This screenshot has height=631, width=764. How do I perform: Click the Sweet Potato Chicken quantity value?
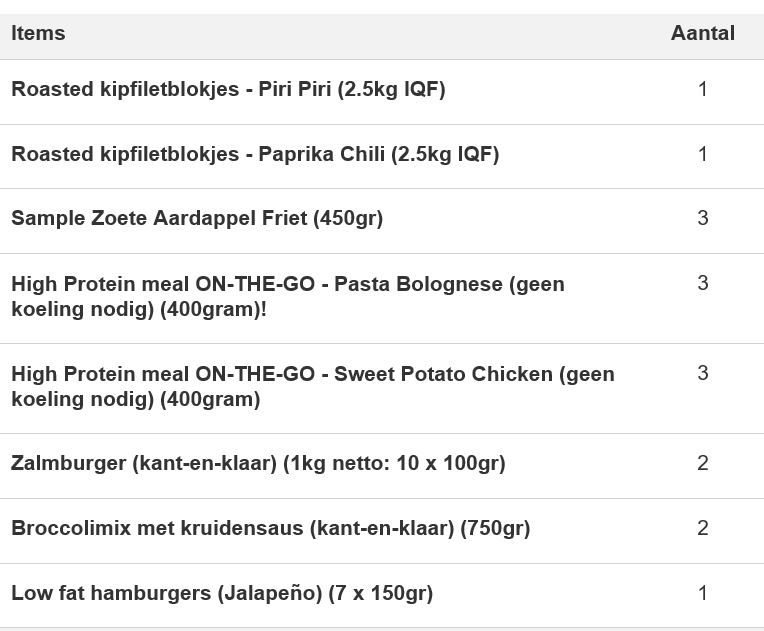[702, 373]
